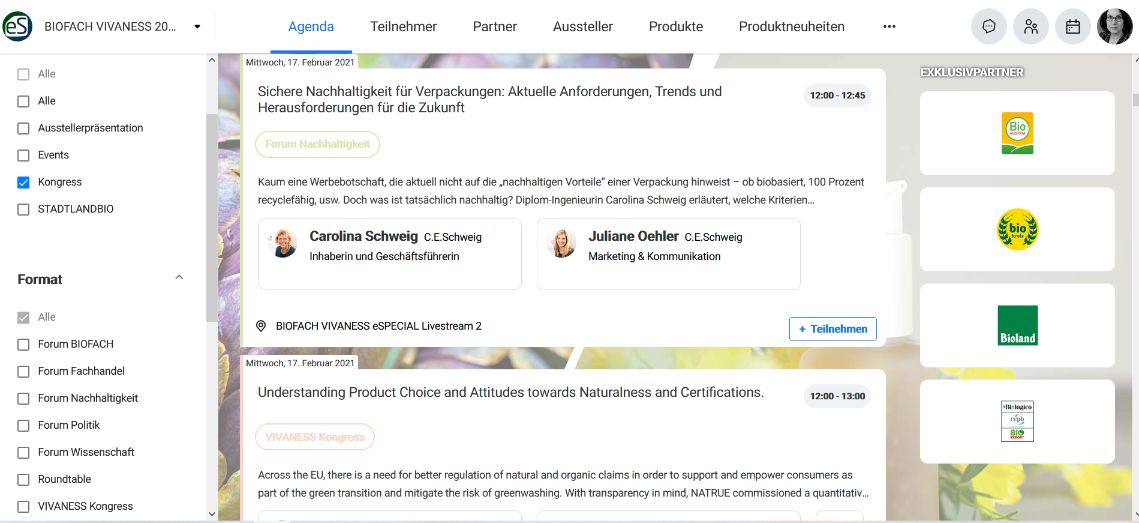Open the chat messages icon

point(989,27)
